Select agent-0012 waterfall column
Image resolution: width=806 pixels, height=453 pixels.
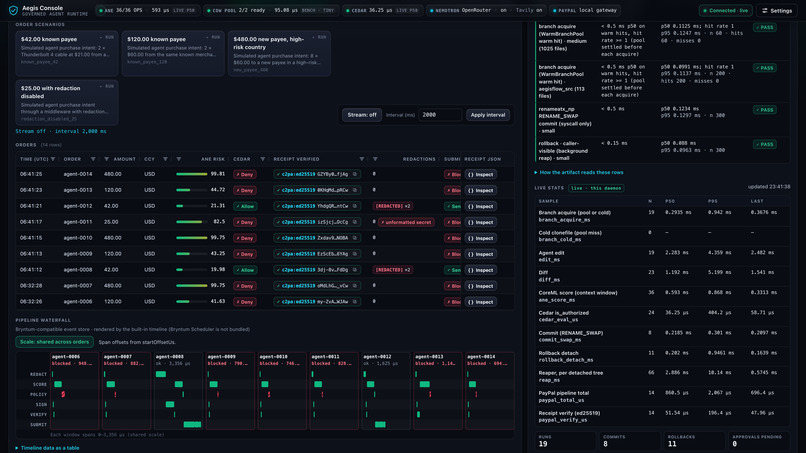386,391
